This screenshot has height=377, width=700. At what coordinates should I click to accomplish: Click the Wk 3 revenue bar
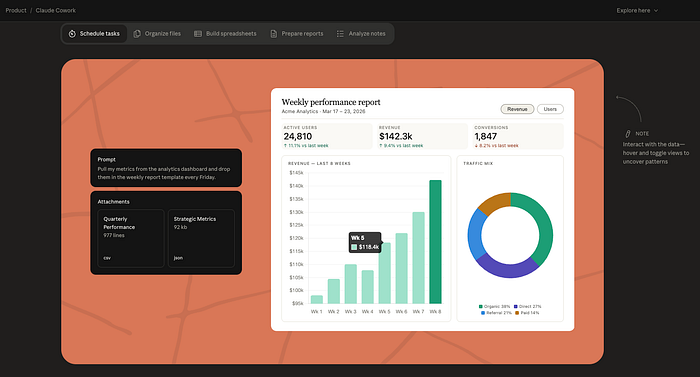[350, 284]
